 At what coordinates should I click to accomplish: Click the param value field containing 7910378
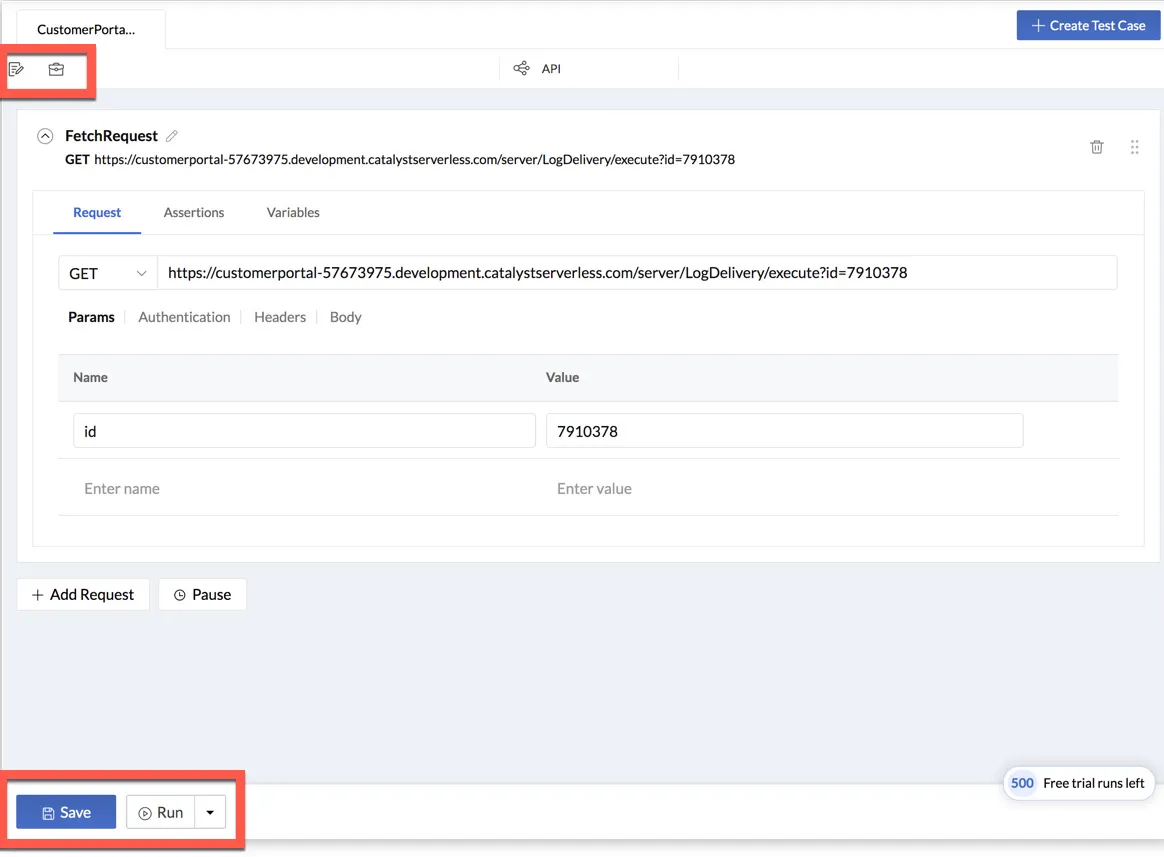(785, 431)
